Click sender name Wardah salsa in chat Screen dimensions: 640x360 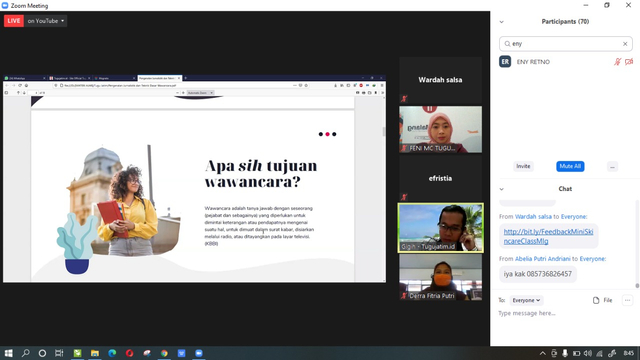click(x=533, y=217)
